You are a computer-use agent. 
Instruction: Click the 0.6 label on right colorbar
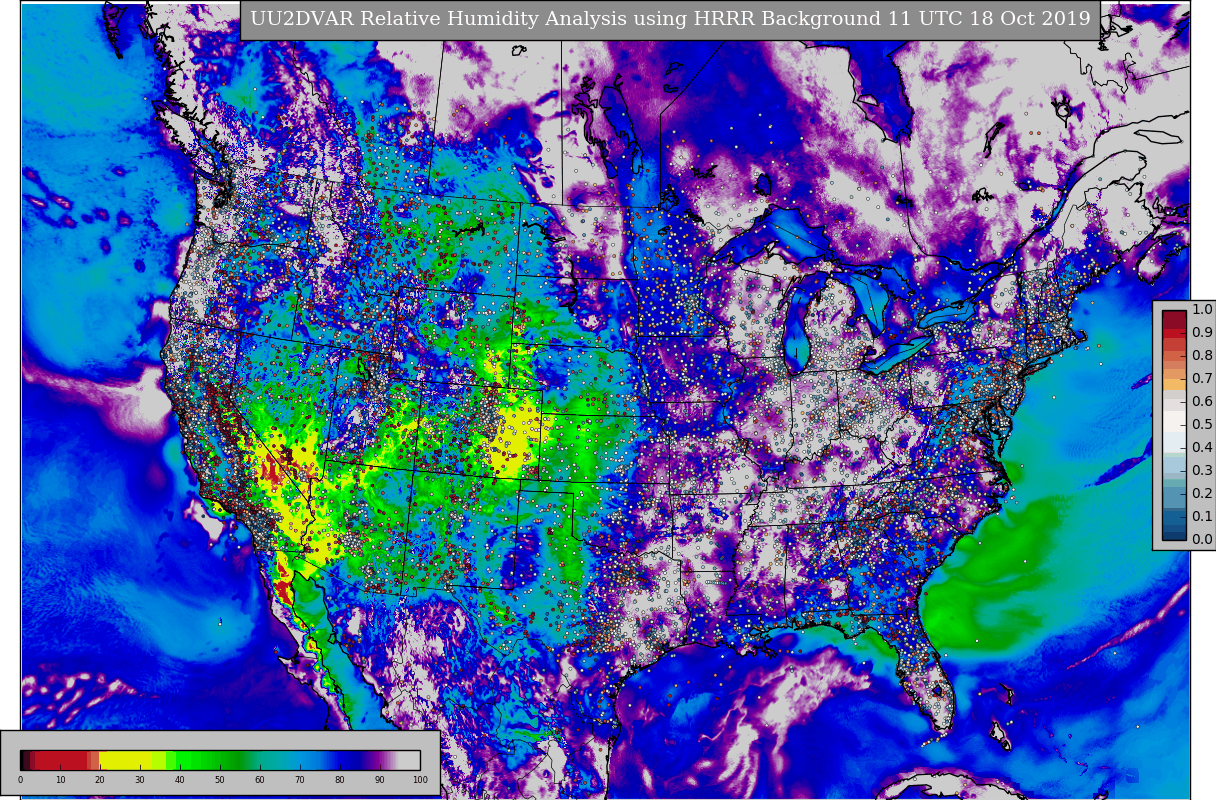click(x=1202, y=401)
